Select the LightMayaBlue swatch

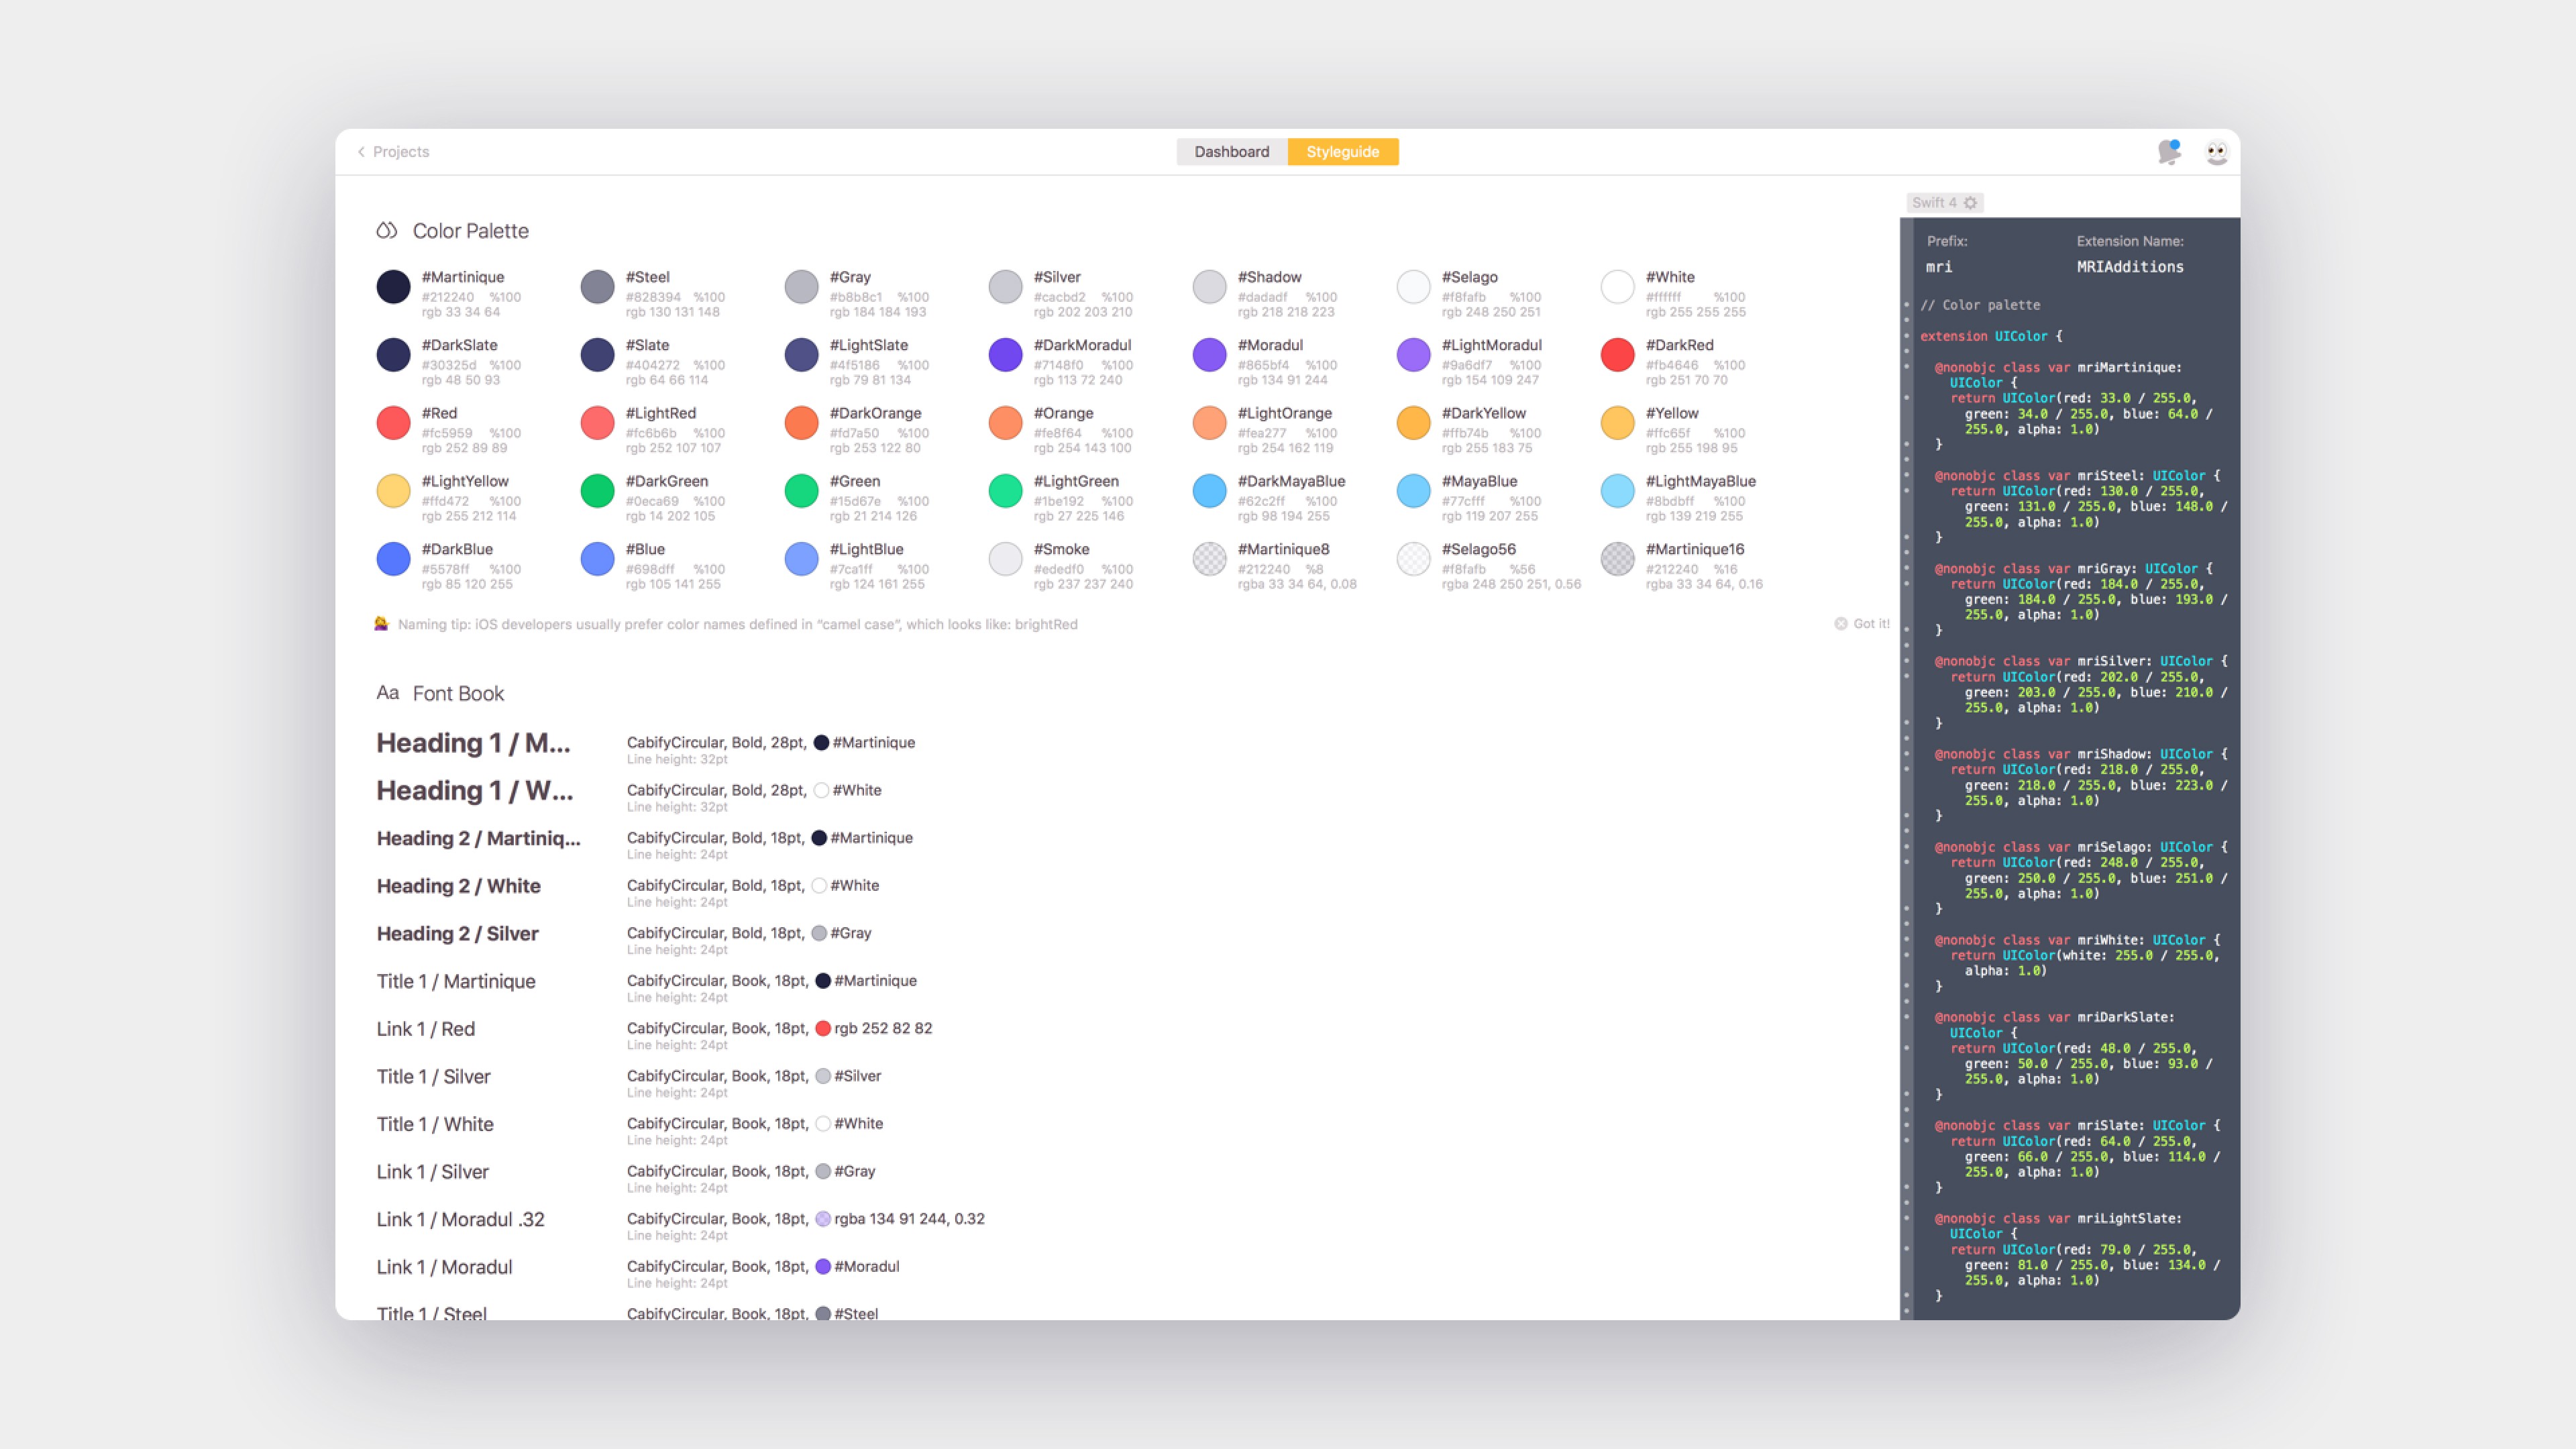(1617, 491)
